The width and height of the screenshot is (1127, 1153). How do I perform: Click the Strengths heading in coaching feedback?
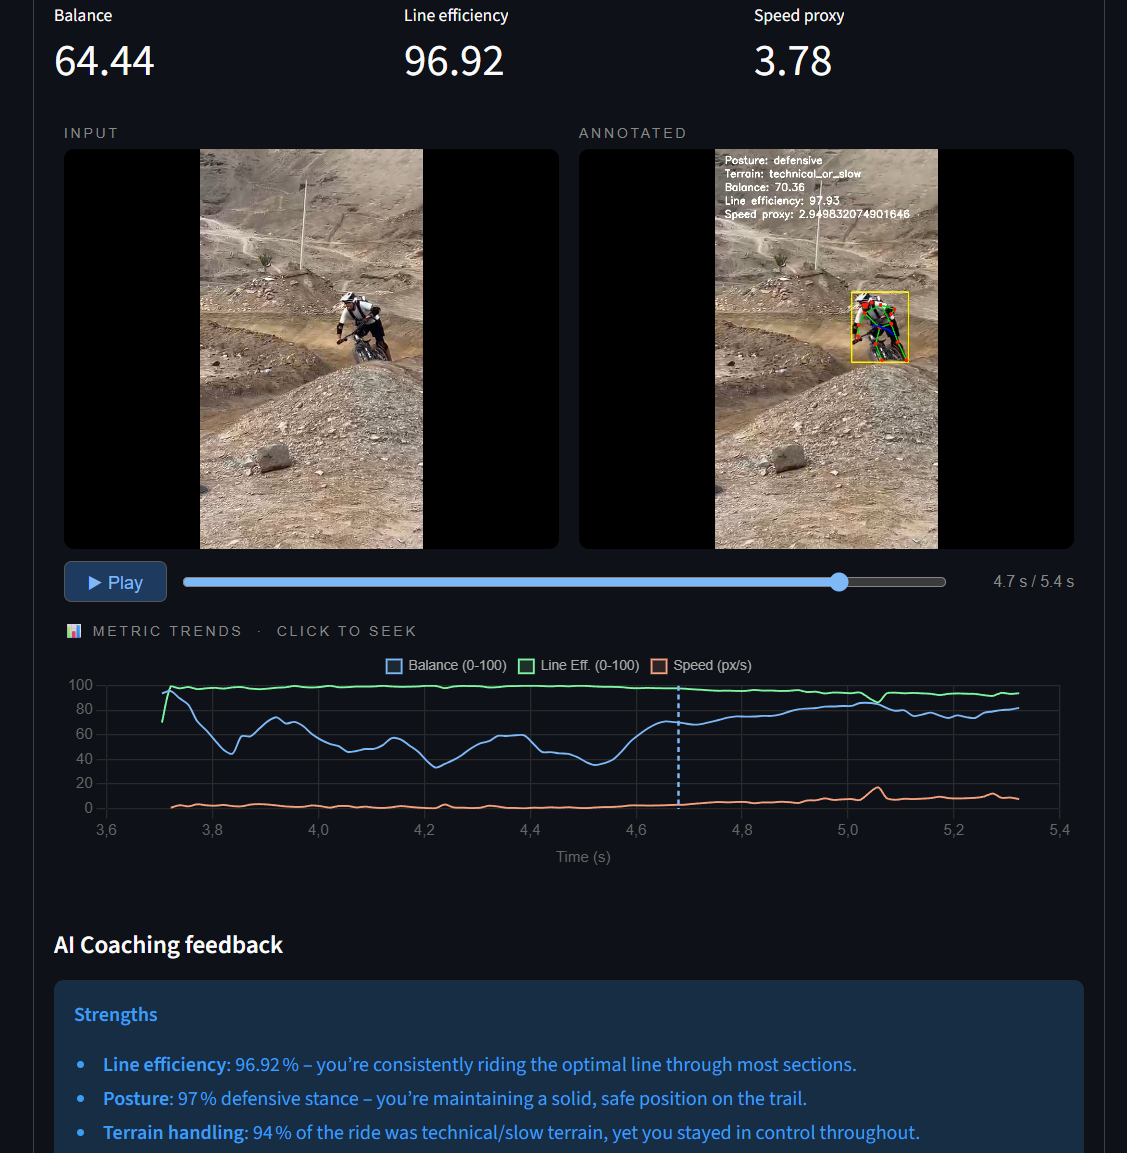pos(116,1015)
